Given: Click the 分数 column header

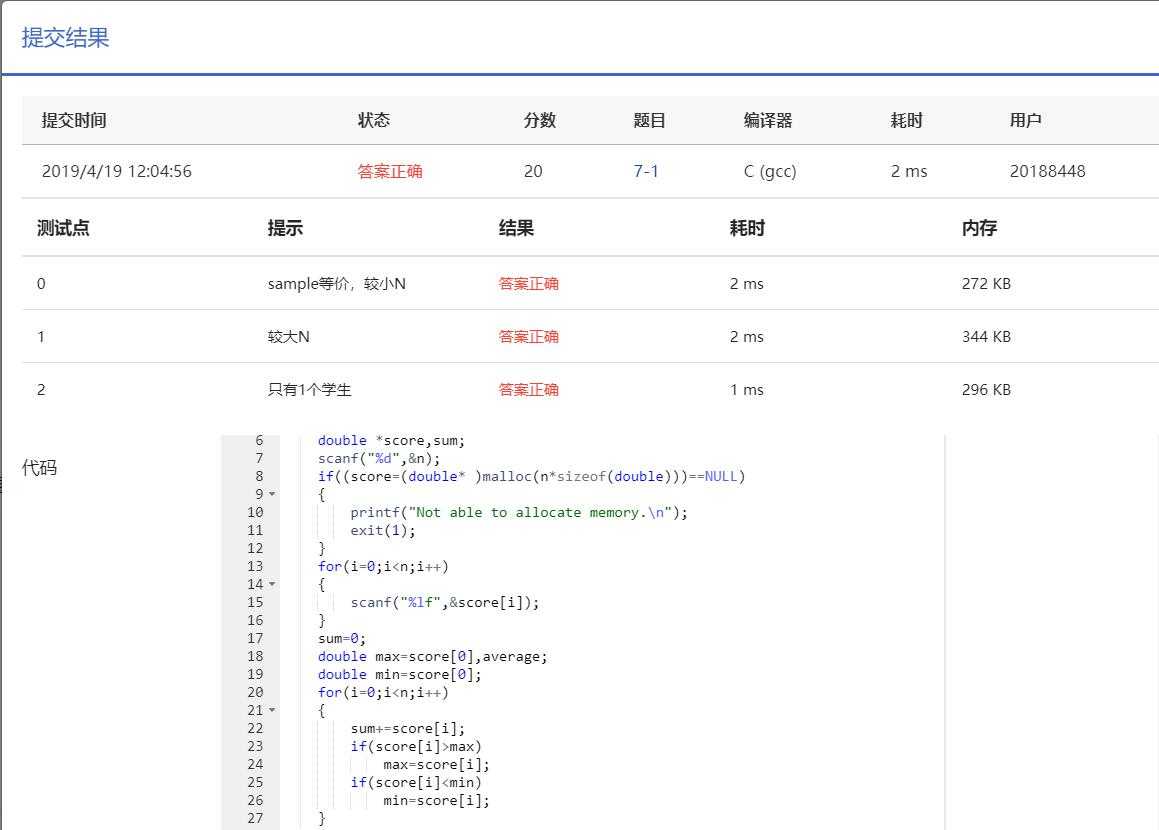Looking at the screenshot, I should pyautogui.click(x=540, y=120).
